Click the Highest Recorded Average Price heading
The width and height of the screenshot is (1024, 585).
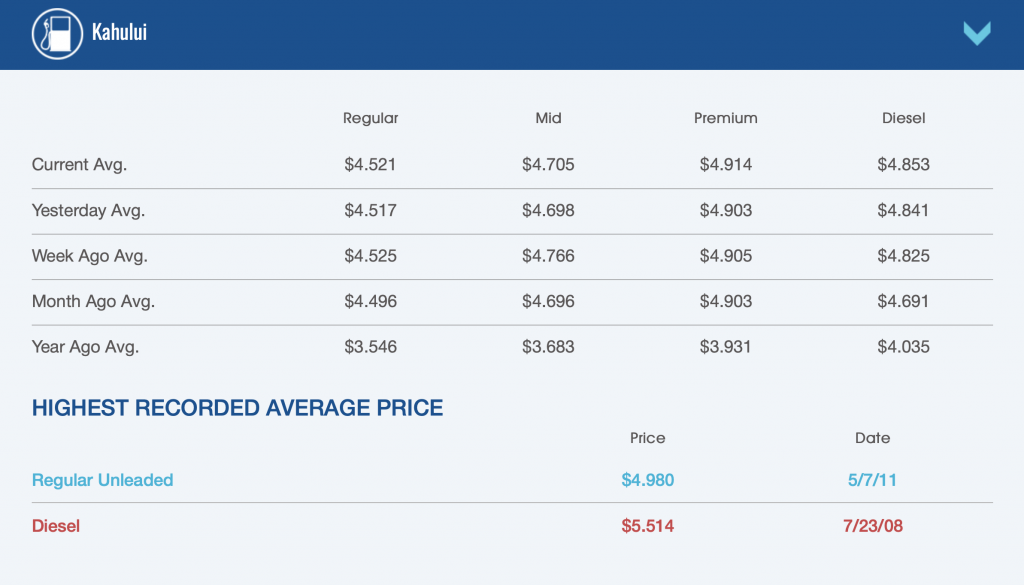pyautogui.click(x=237, y=408)
